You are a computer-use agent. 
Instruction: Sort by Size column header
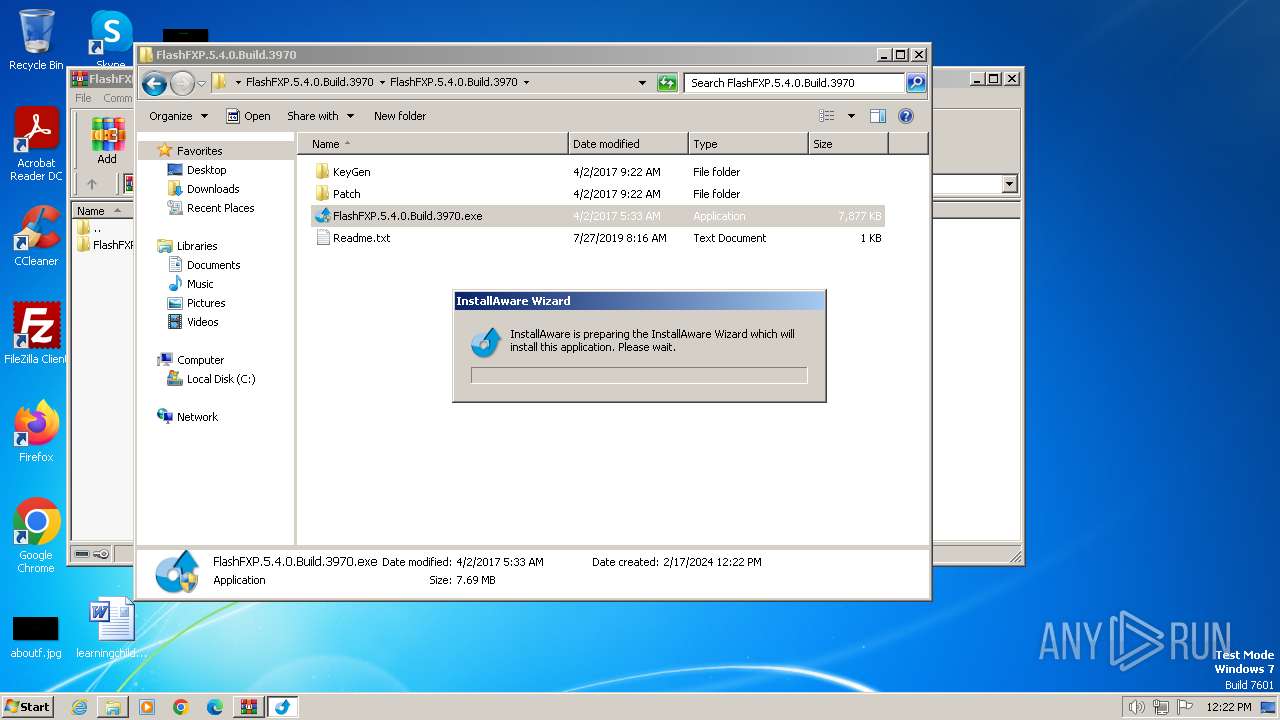point(848,144)
